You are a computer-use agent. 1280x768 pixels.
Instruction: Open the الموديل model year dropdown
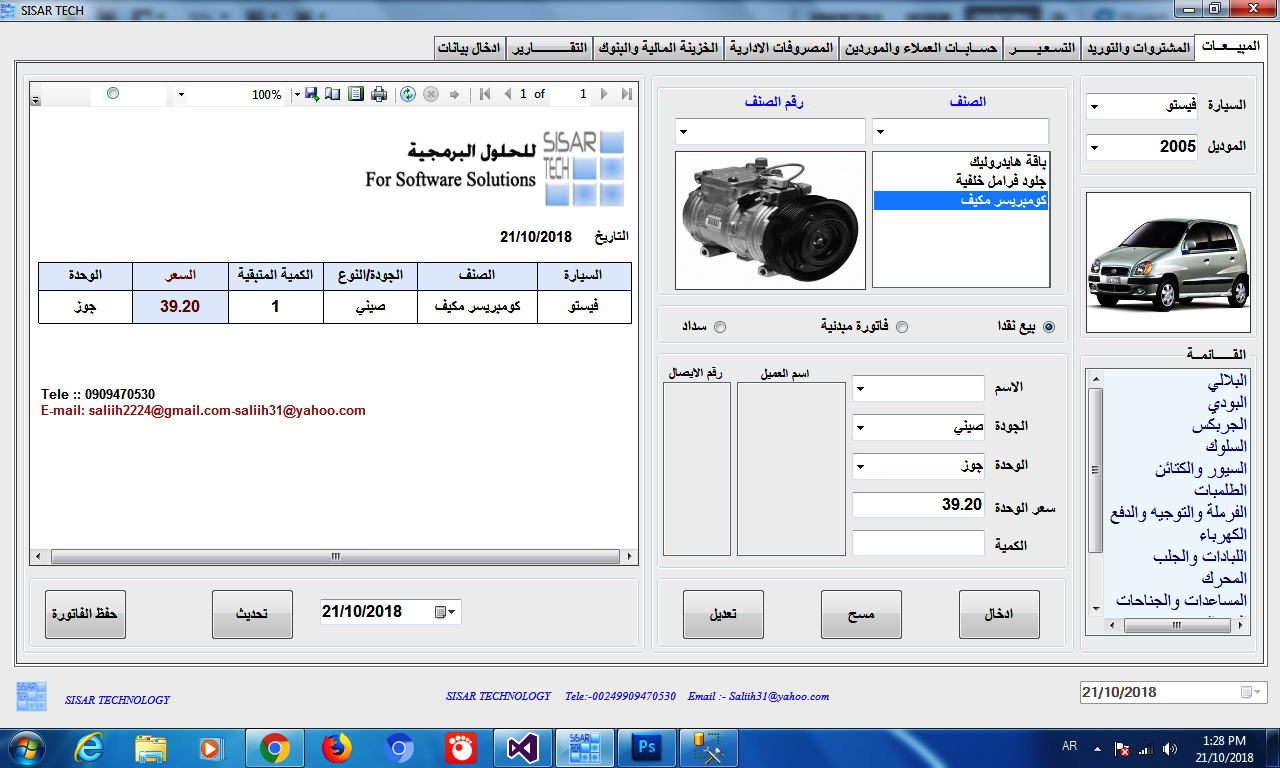(x=1094, y=148)
